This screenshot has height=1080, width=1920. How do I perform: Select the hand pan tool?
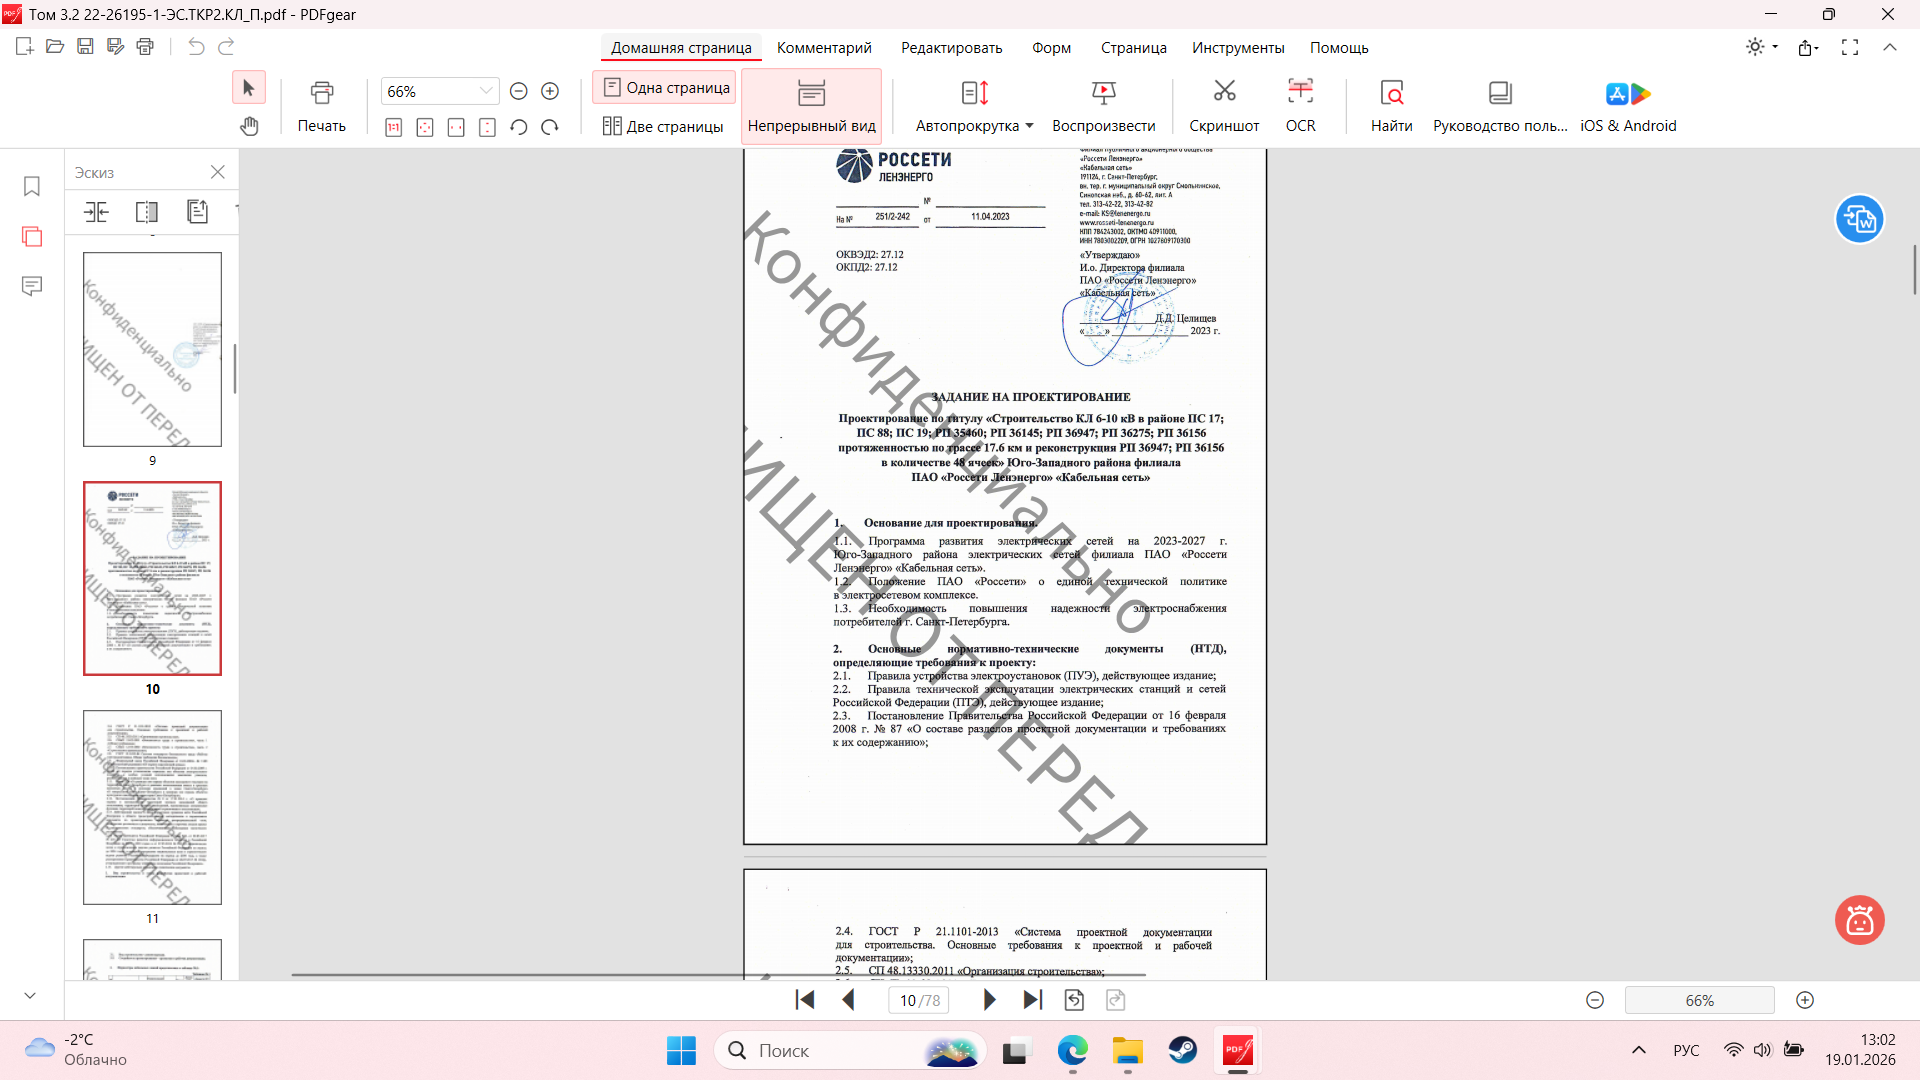click(249, 126)
